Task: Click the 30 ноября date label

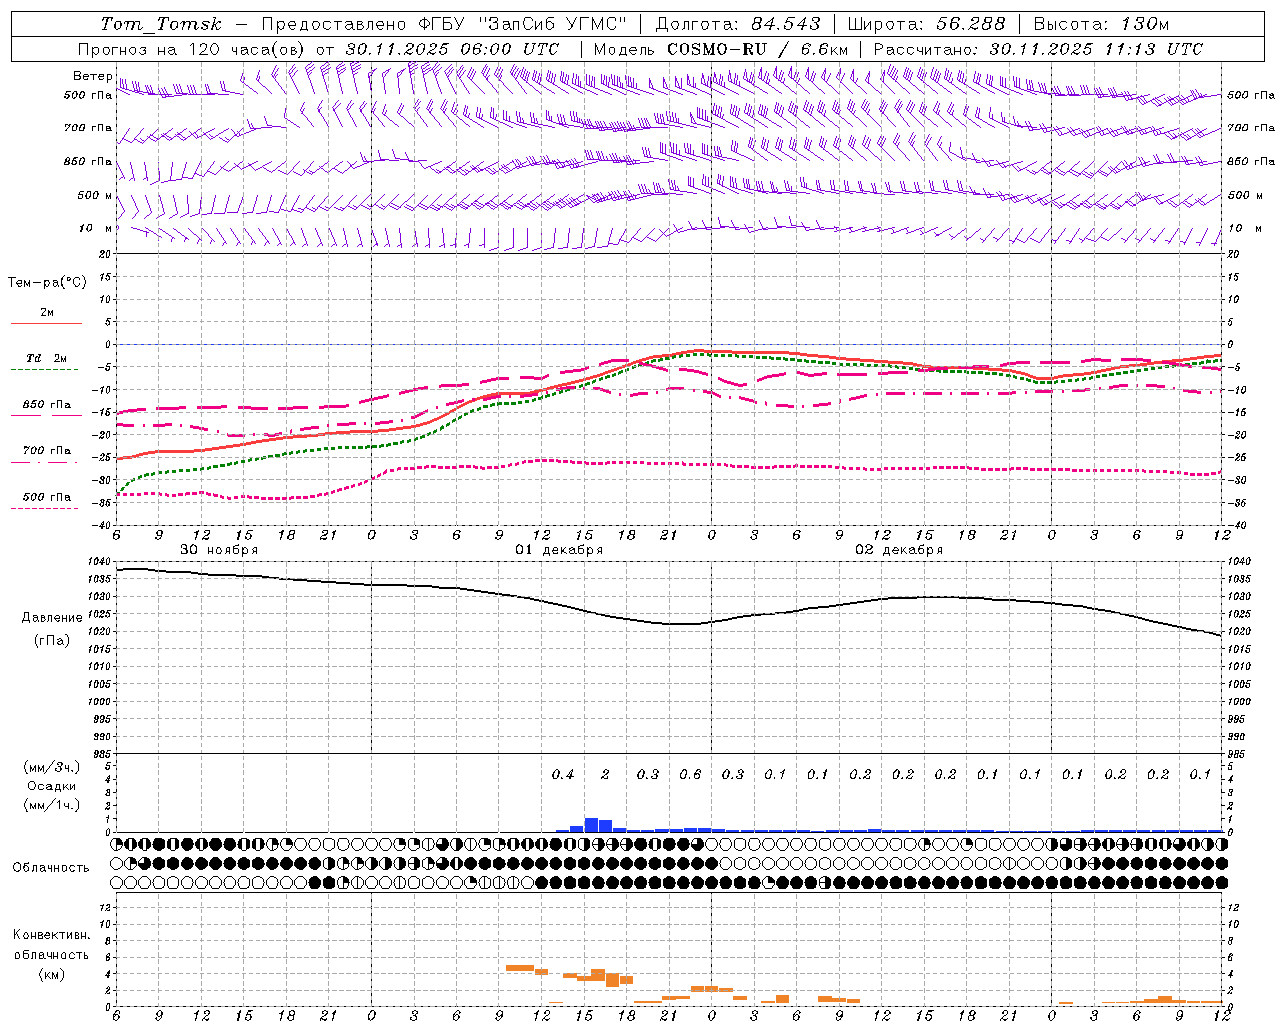Action: [219, 550]
